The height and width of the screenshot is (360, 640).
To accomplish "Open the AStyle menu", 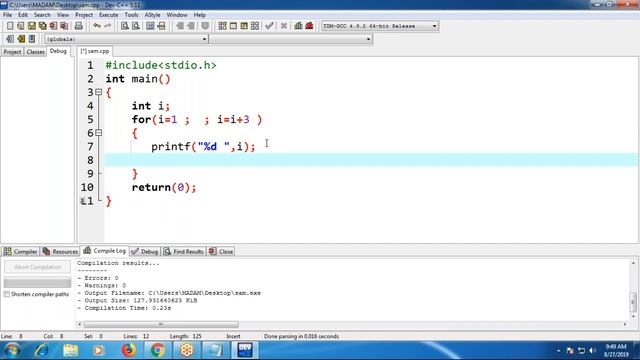I will (x=152, y=15).
